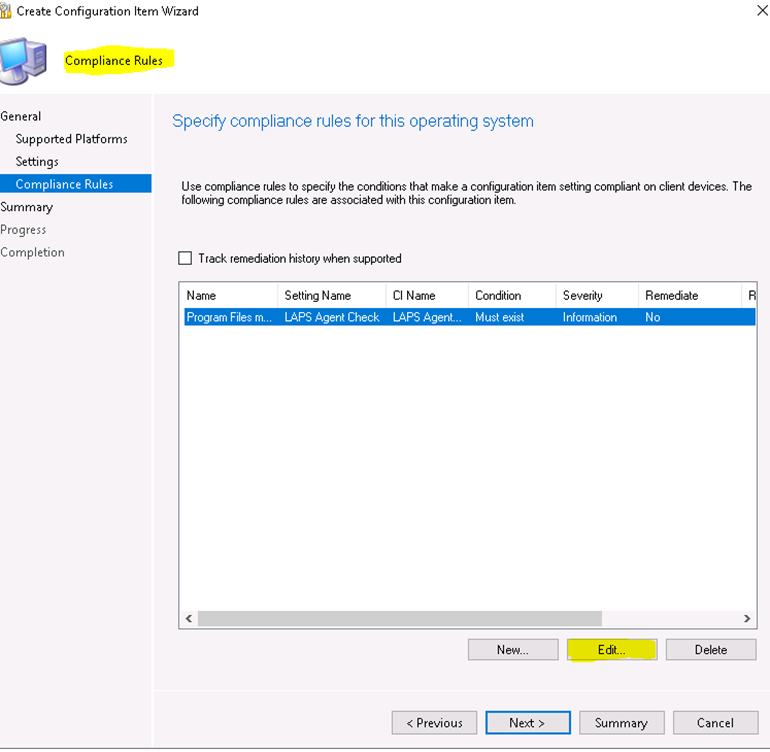Edit the selected compliance rule
The width and height of the screenshot is (770, 752).
coord(612,650)
